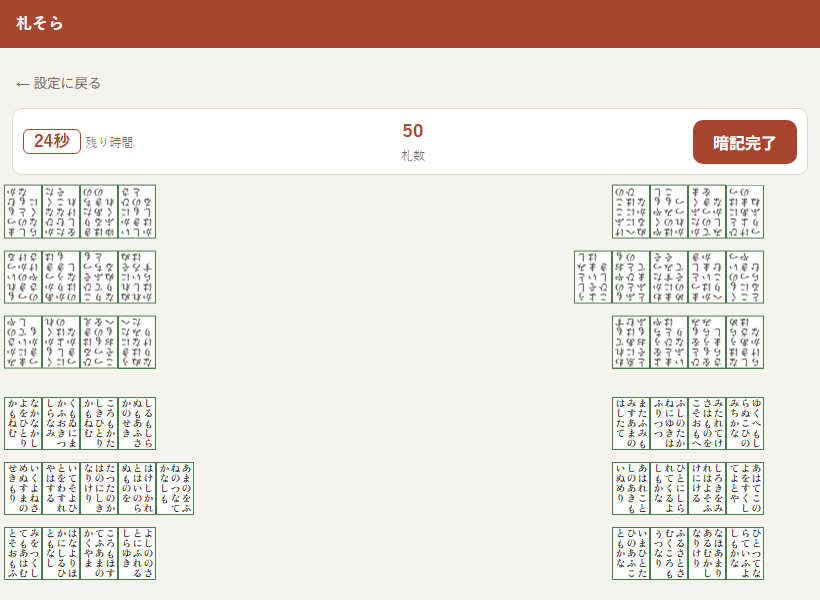
Task: Pick the card starting ころもほす
Action: (x=99, y=553)
